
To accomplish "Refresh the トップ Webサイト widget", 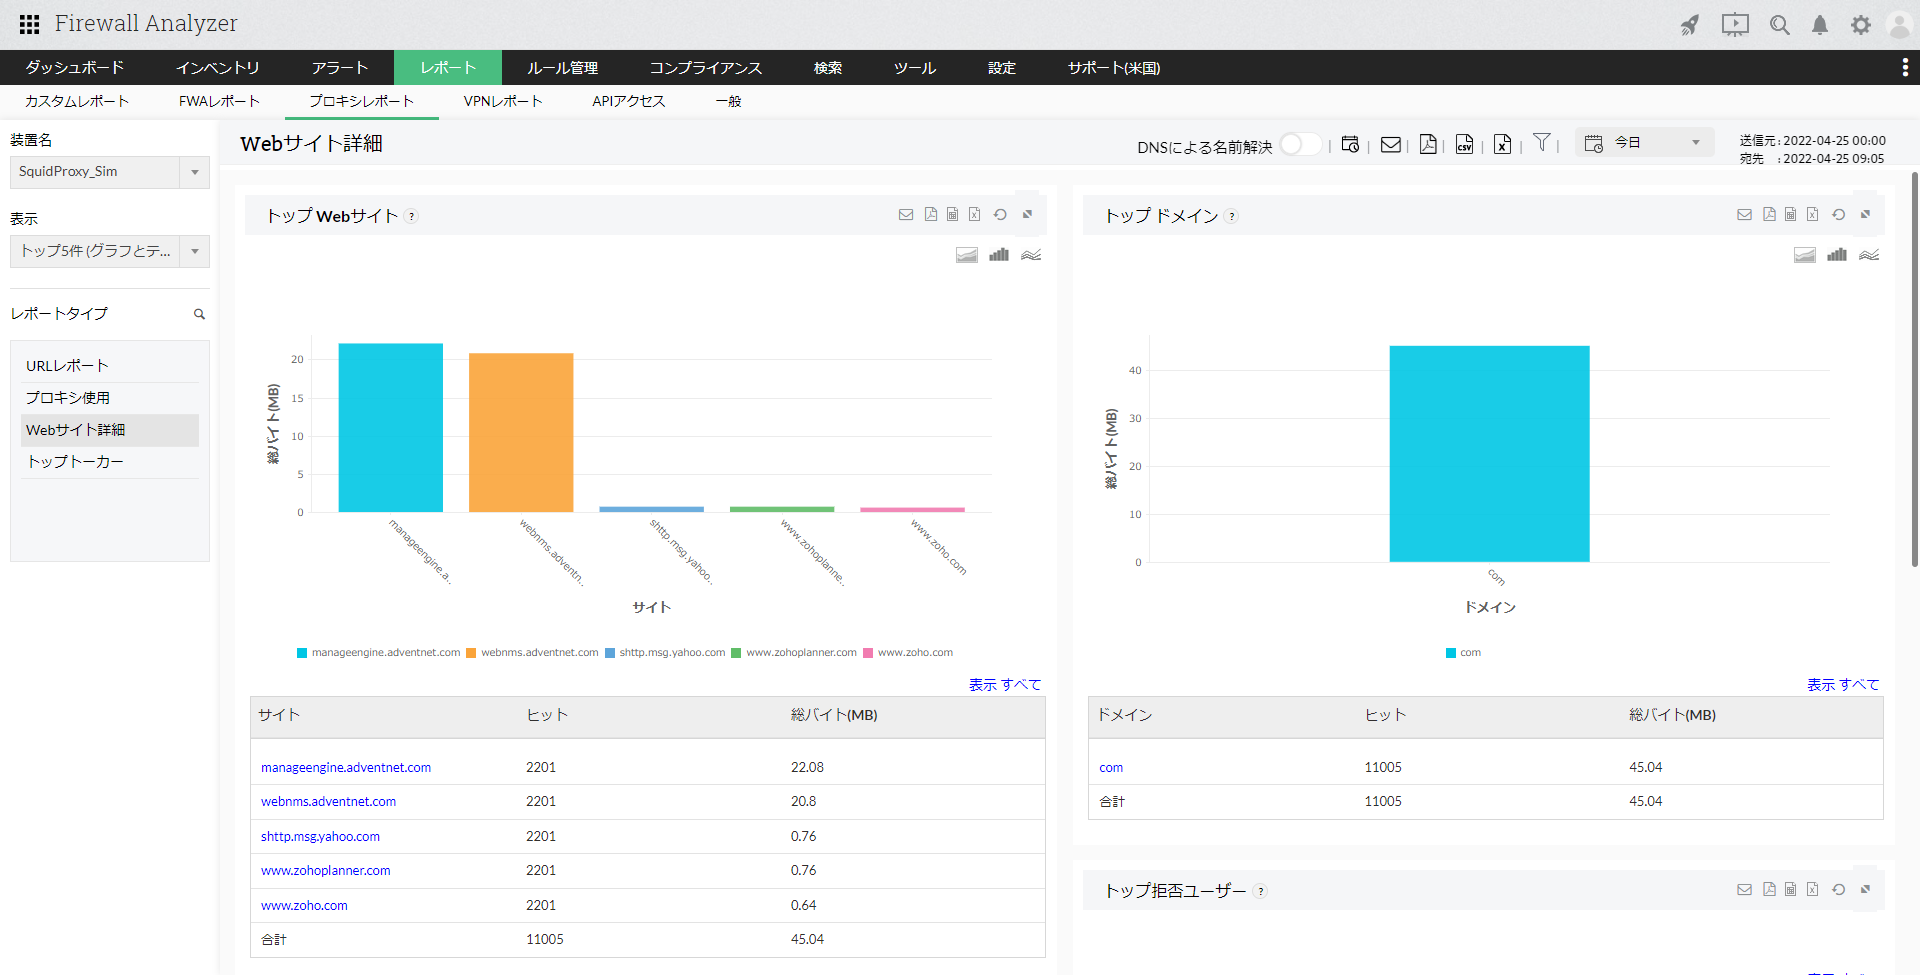I will 1000,215.
